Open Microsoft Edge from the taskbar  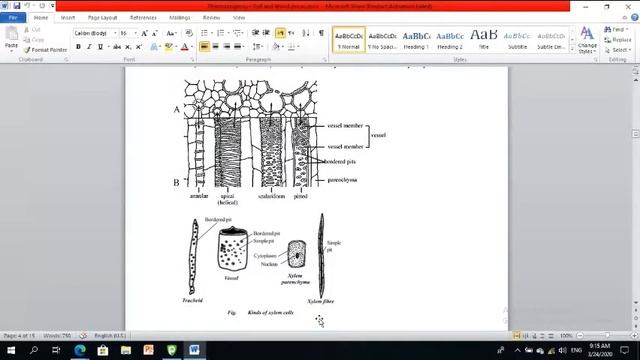coord(80,350)
